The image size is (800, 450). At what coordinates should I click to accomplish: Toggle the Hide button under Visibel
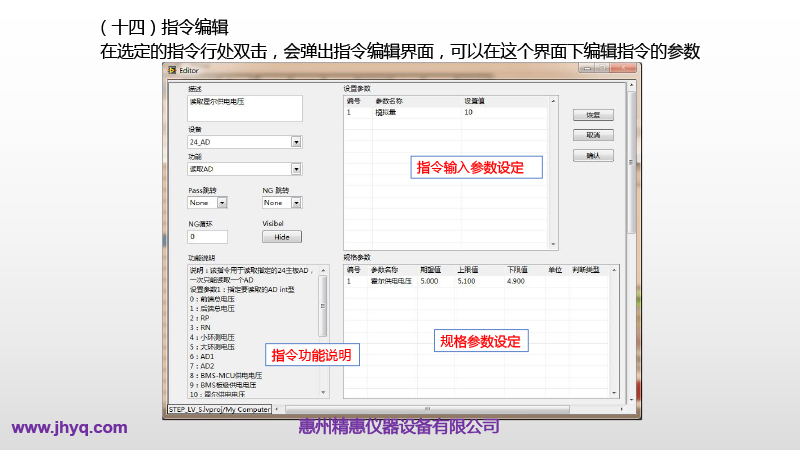pyautogui.click(x=282, y=237)
